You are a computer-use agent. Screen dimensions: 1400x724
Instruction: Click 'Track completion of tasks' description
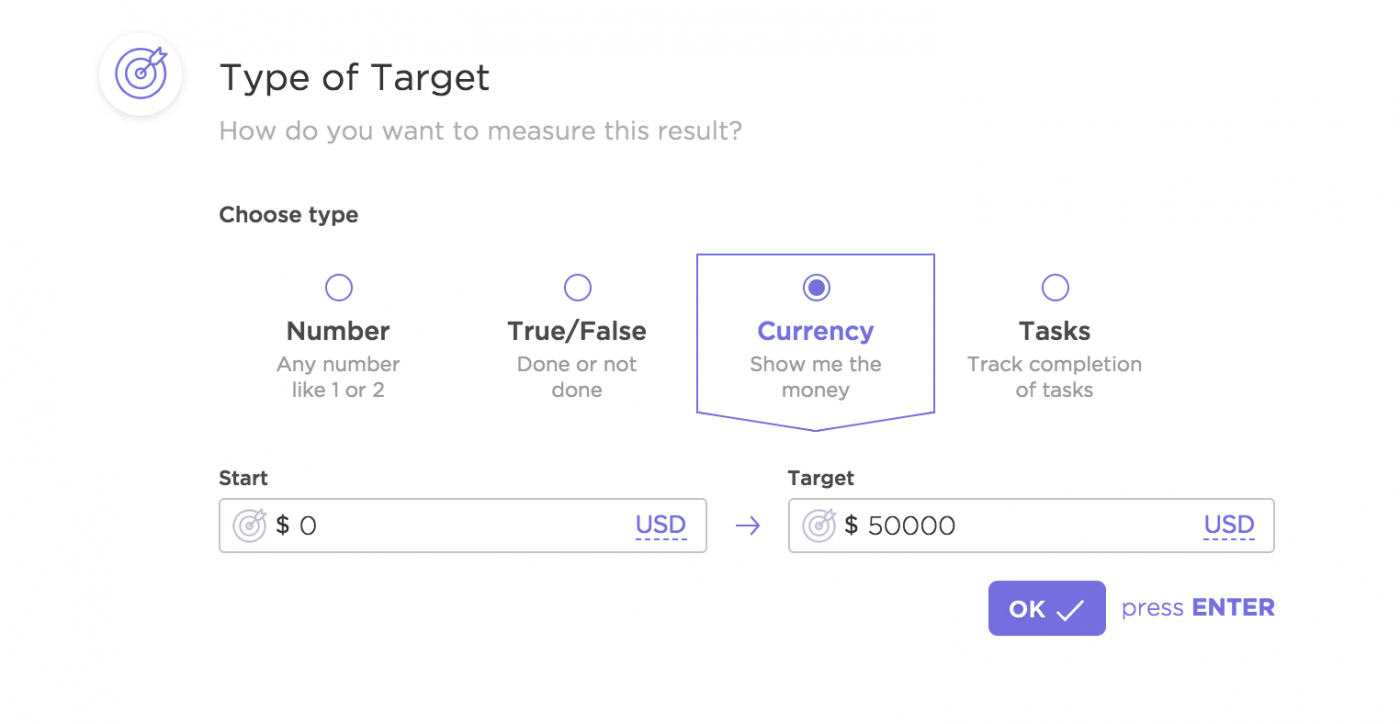(1055, 377)
